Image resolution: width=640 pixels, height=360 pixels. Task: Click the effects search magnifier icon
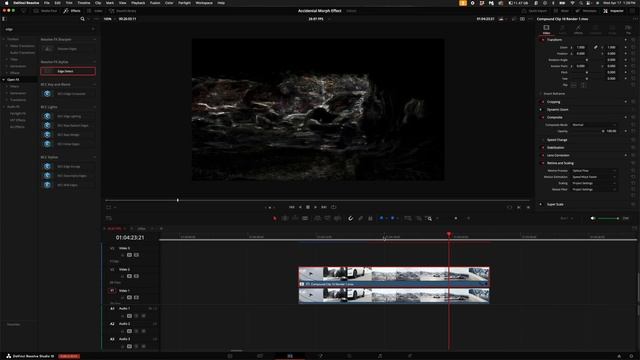pyautogui.click(x=82, y=19)
